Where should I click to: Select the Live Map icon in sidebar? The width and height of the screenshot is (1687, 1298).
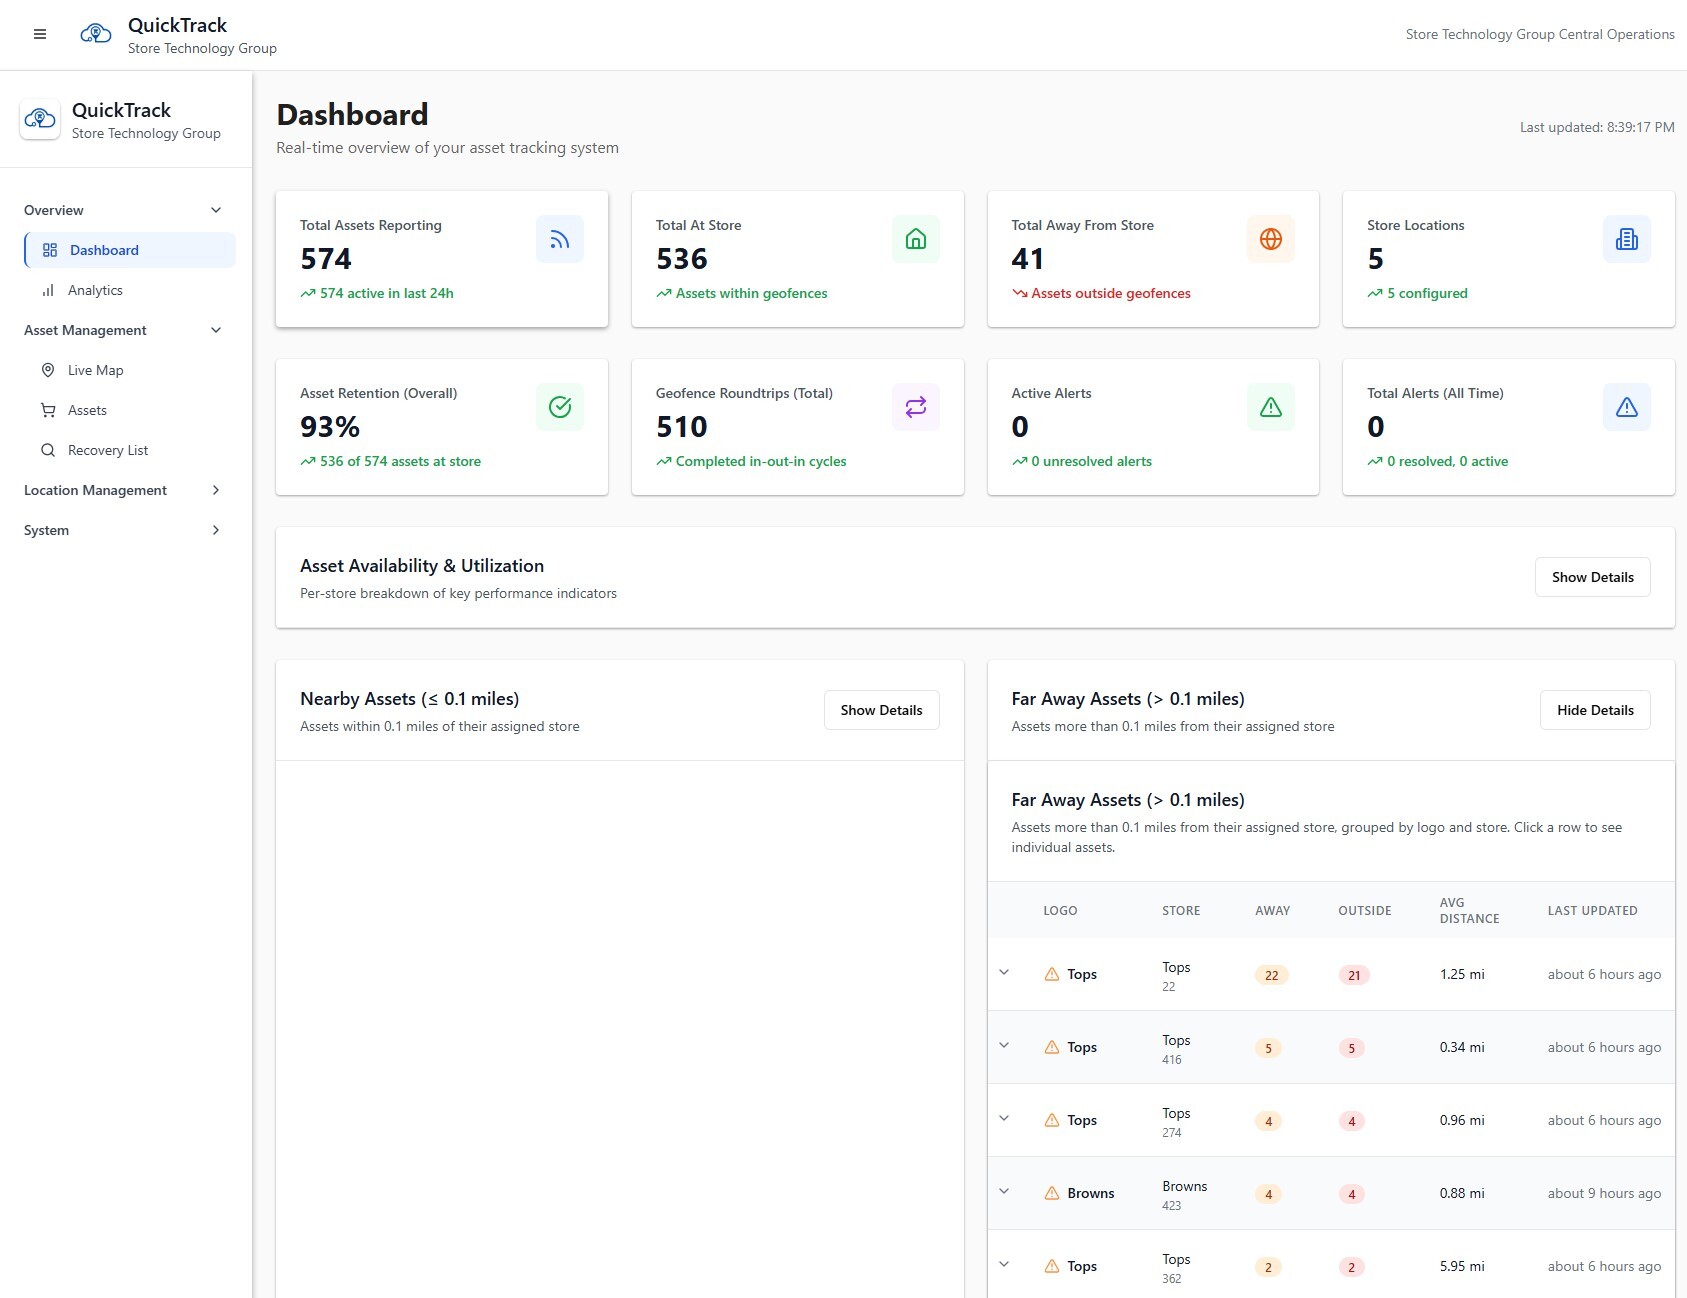click(x=48, y=370)
